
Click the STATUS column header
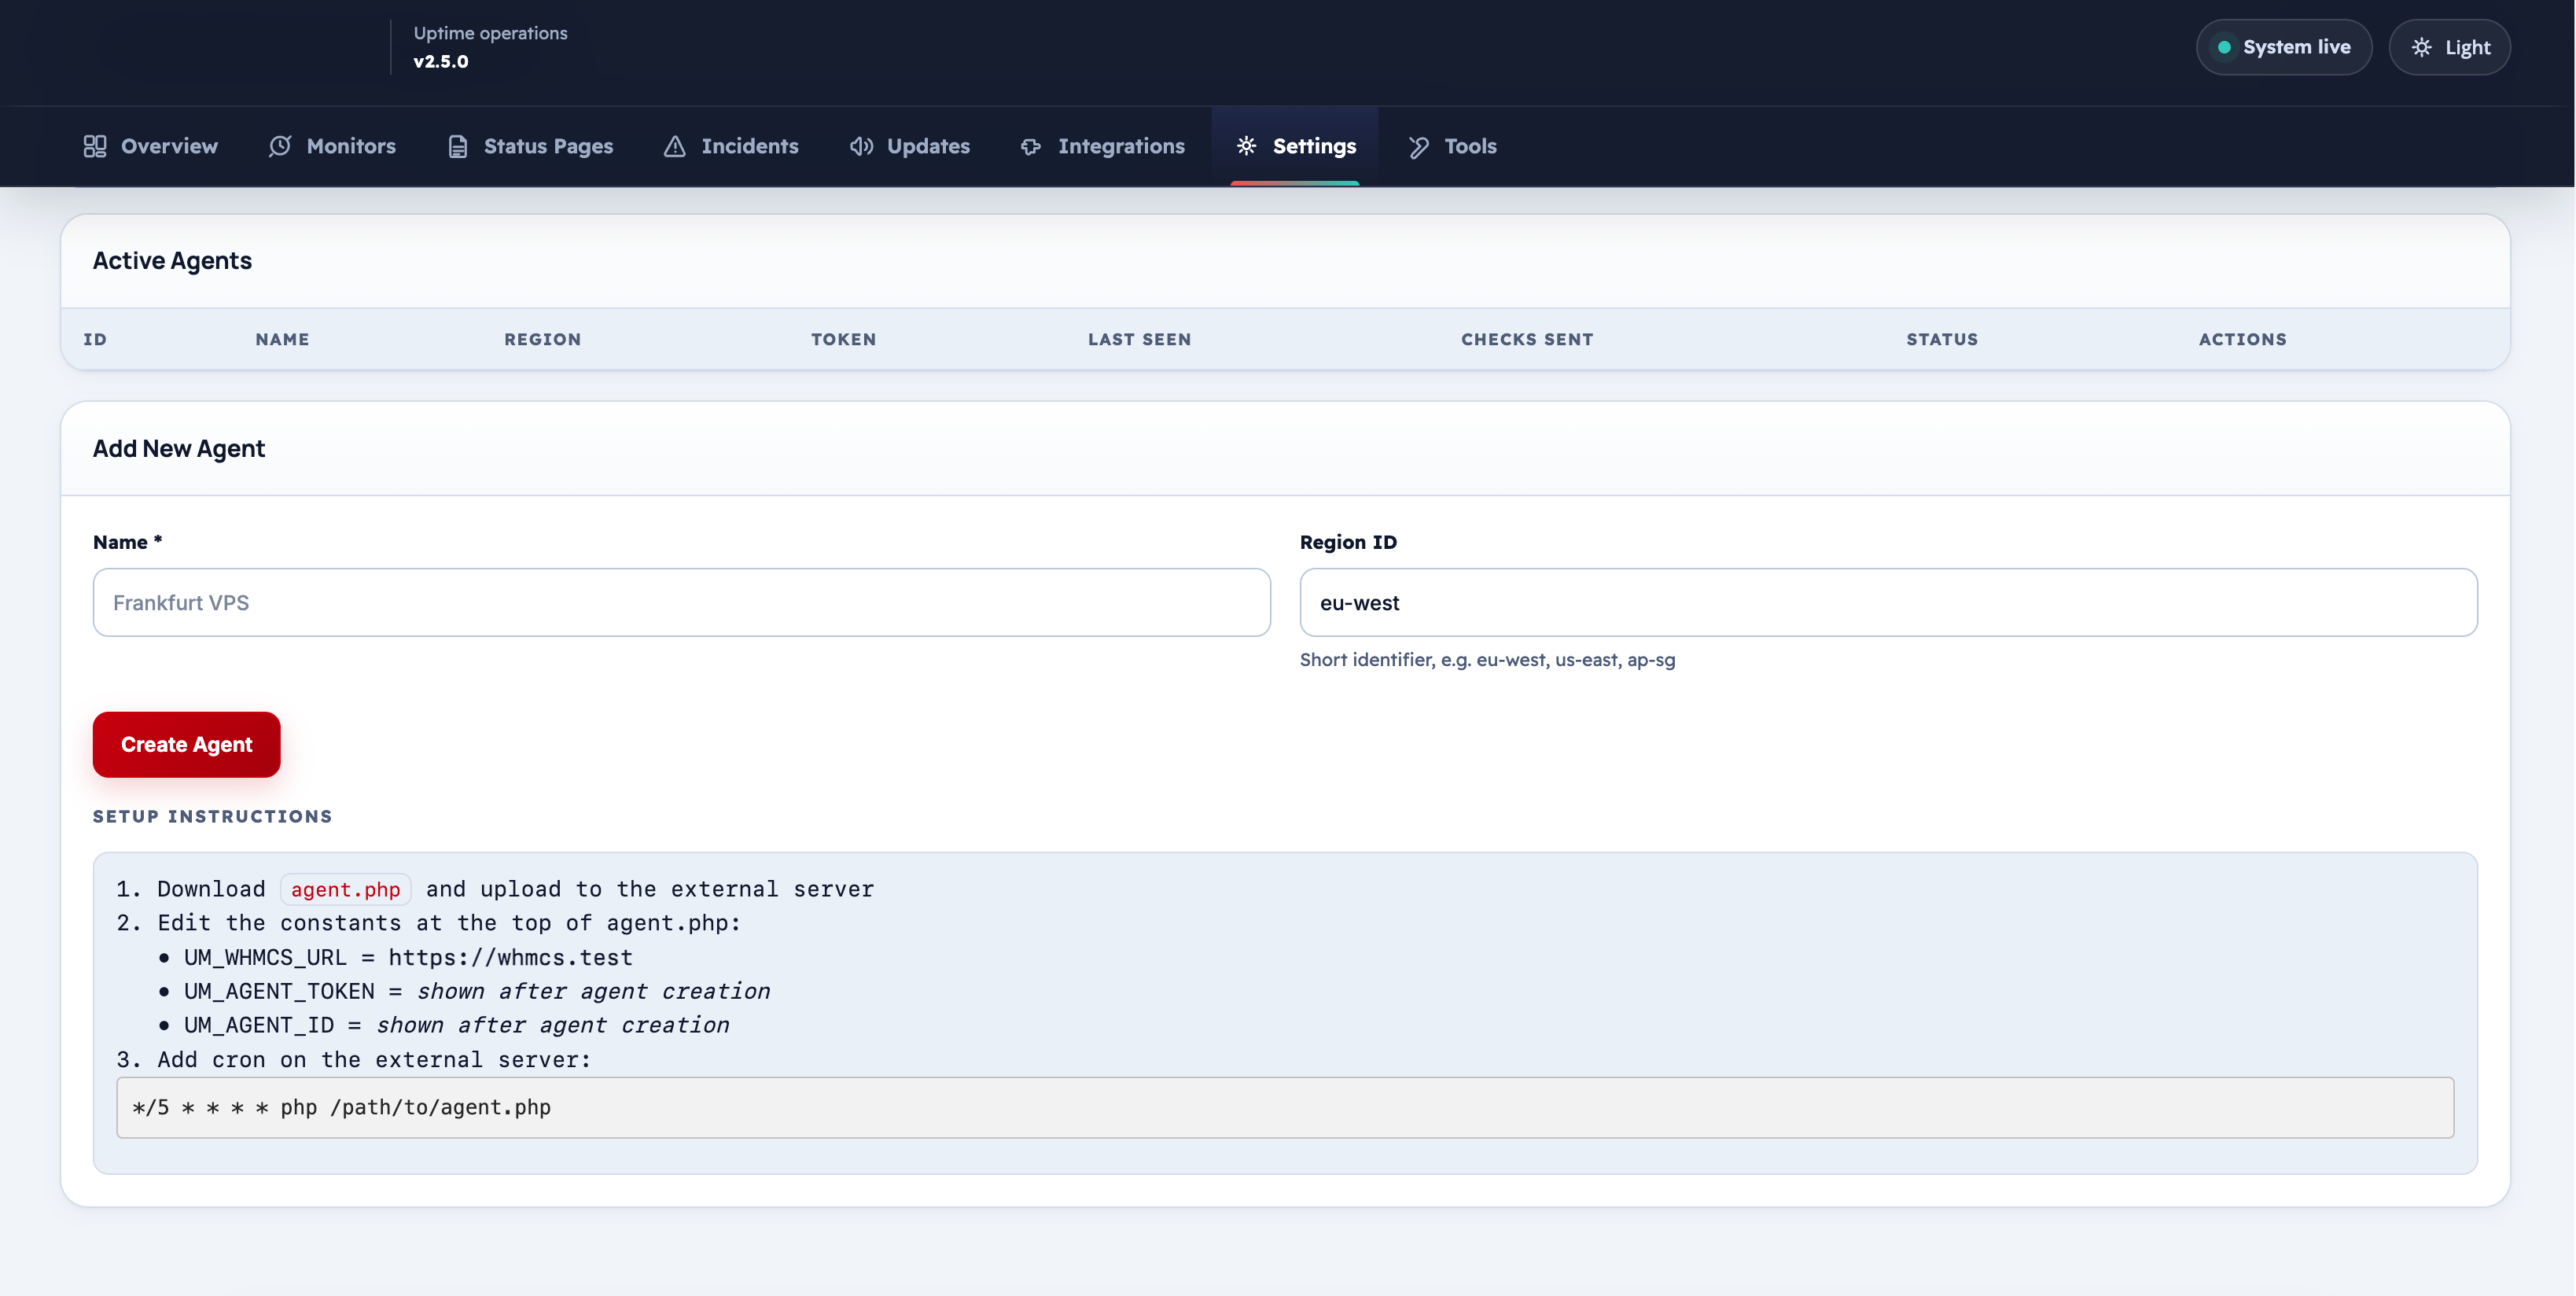pos(1942,339)
